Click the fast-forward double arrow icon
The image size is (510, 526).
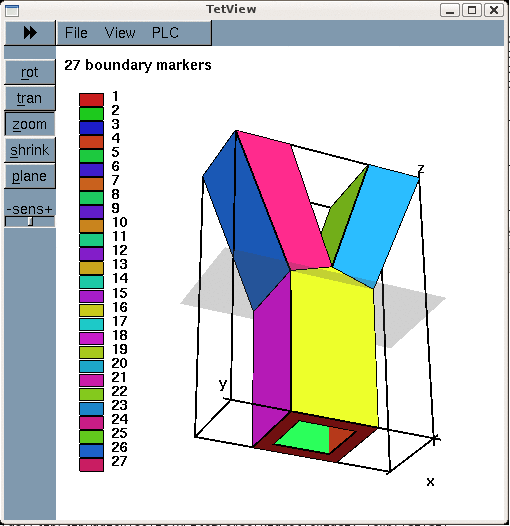click(x=30, y=33)
